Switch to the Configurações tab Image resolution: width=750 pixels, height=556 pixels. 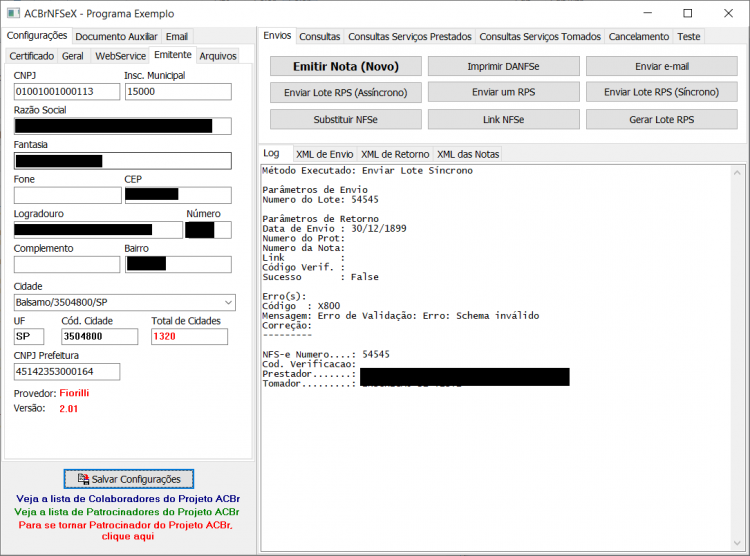(x=37, y=36)
